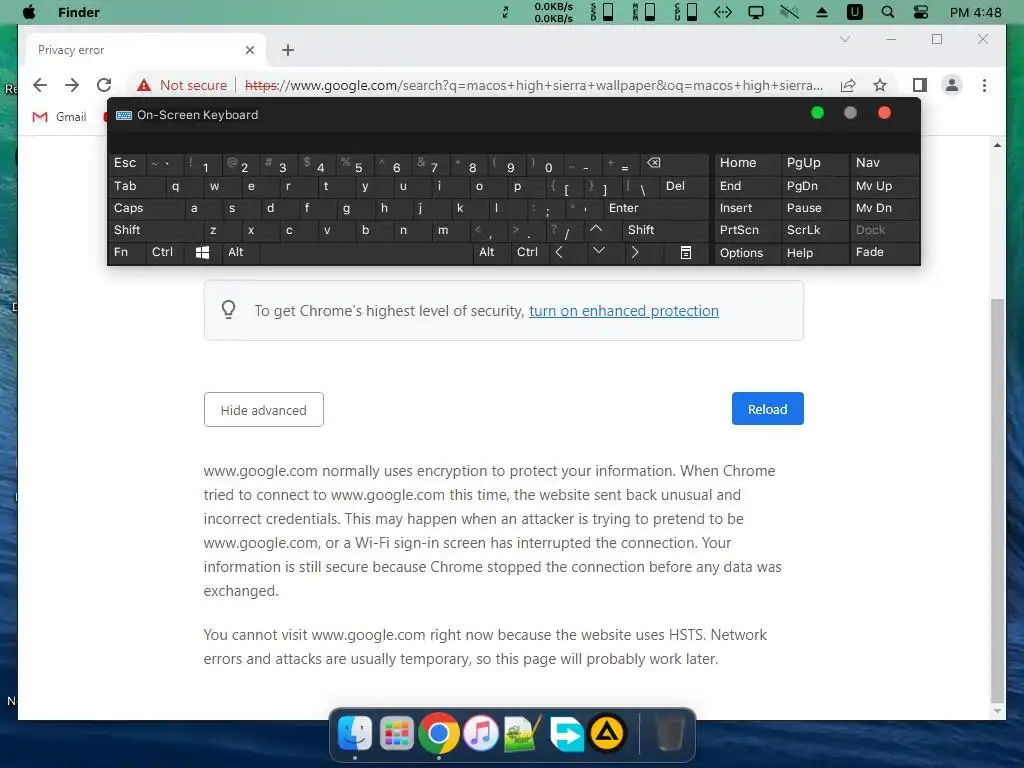
Task: Click the PM 4:48 clock
Action: [x=976, y=12]
